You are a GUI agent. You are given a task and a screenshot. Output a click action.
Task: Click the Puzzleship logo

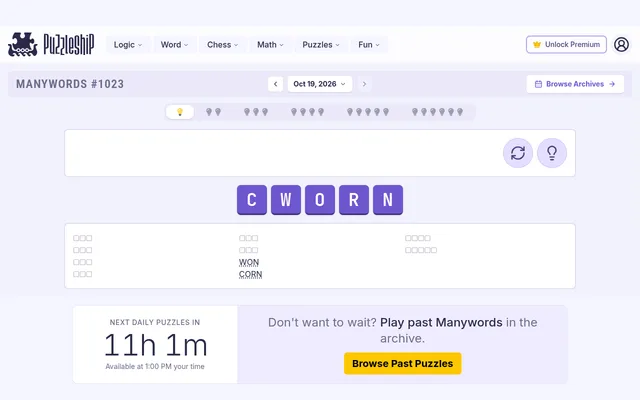(51, 44)
